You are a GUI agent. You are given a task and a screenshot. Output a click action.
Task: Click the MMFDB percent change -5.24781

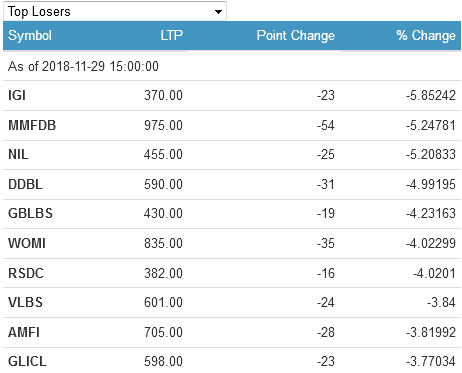(x=431, y=125)
